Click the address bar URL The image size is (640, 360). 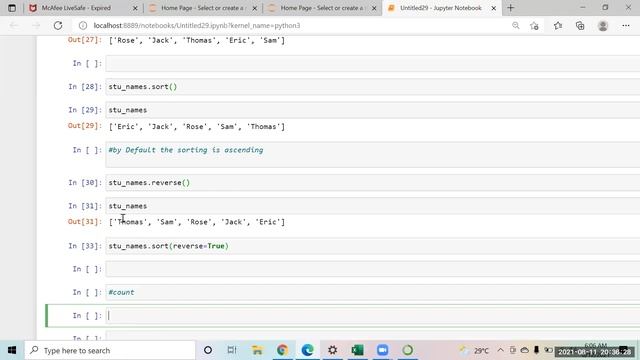click(x=197, y=25)
